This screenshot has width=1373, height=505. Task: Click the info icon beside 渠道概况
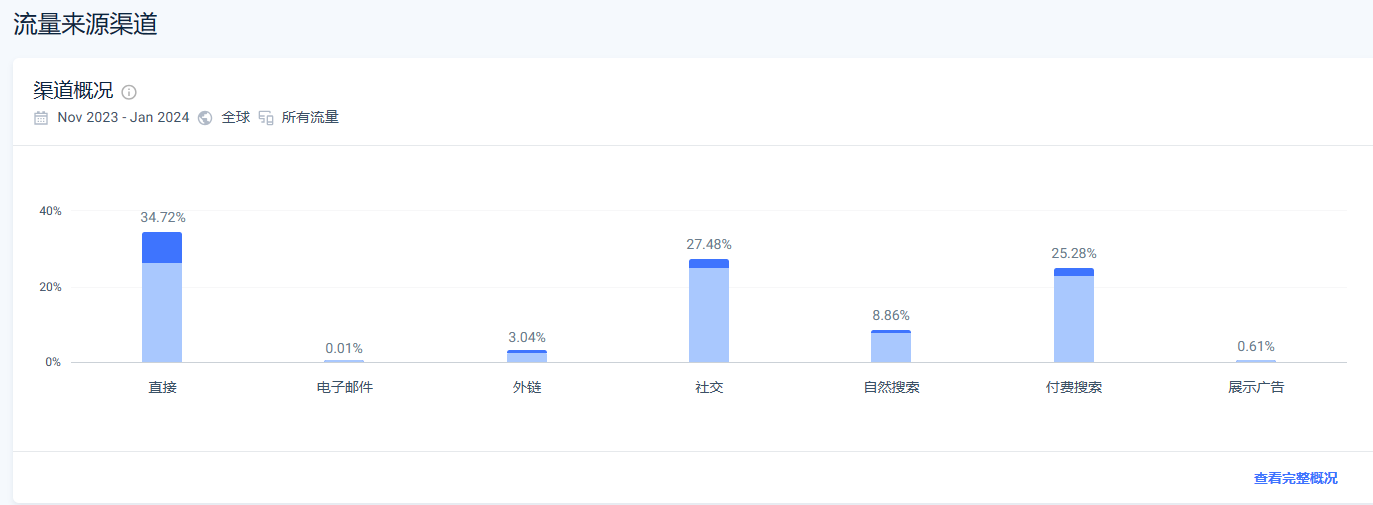(x=129, y=92)
